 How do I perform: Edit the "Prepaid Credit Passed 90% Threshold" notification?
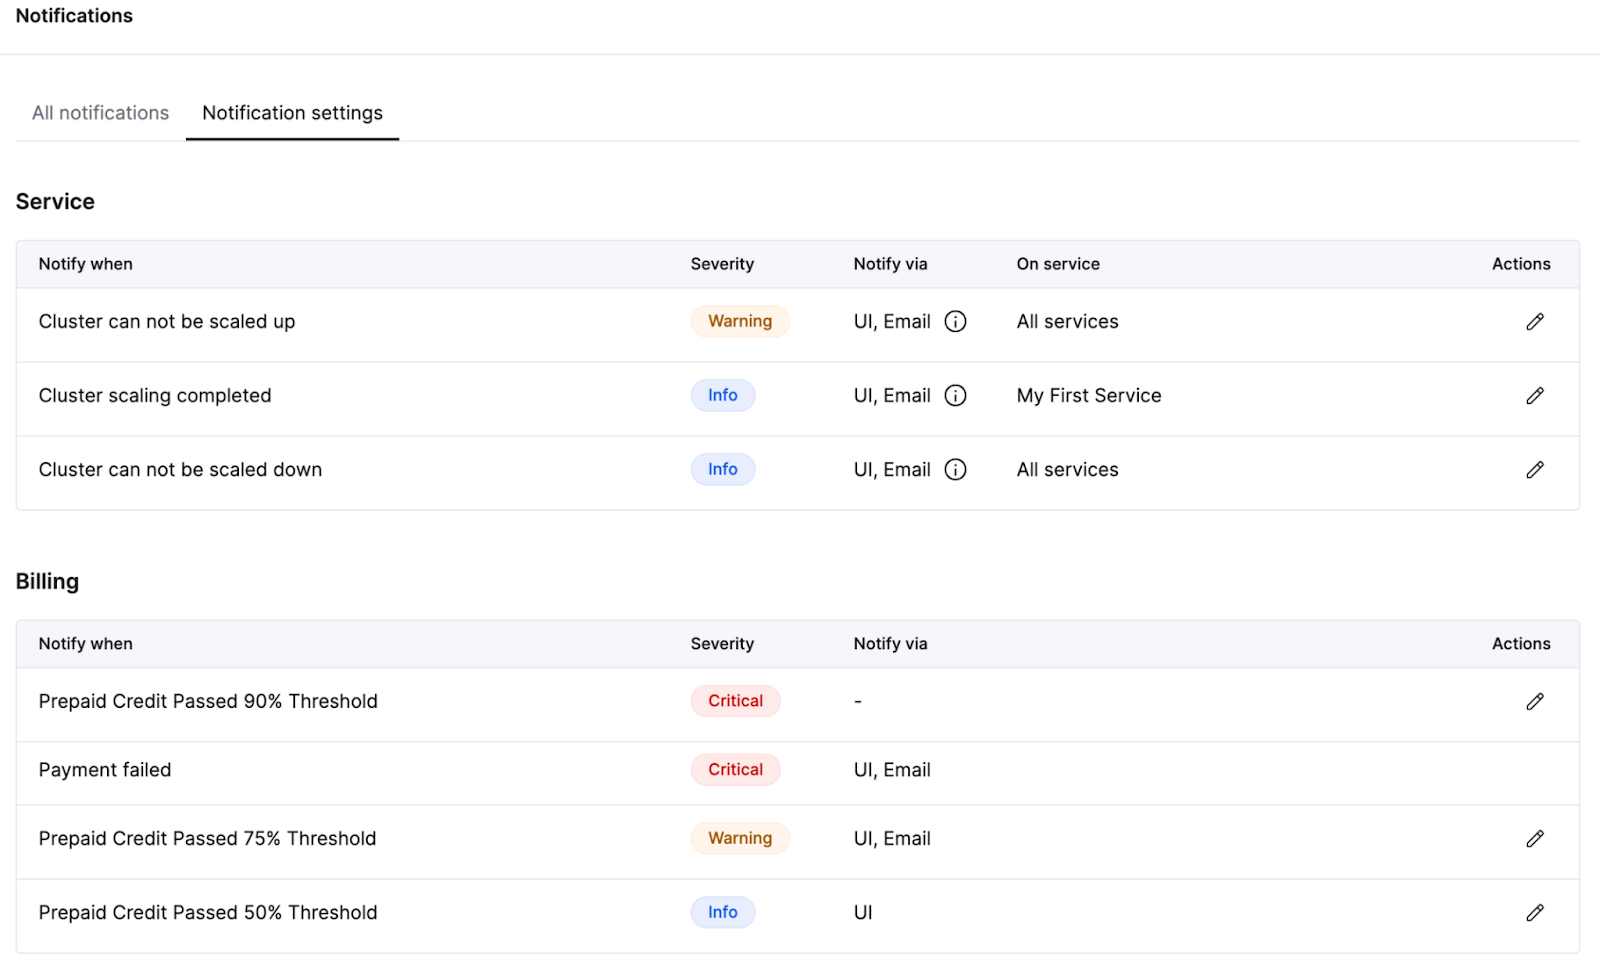[1535, 701]
